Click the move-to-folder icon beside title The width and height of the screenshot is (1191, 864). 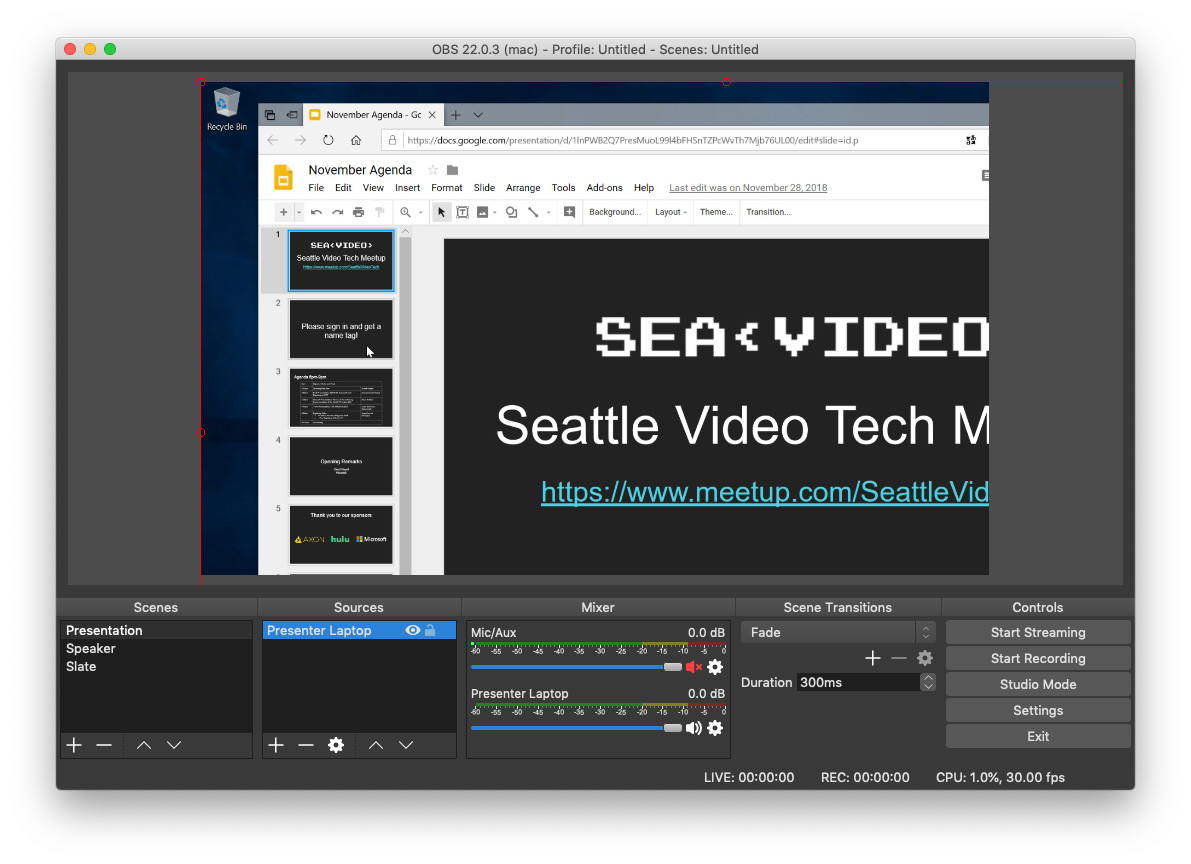(x=453, y=170)
